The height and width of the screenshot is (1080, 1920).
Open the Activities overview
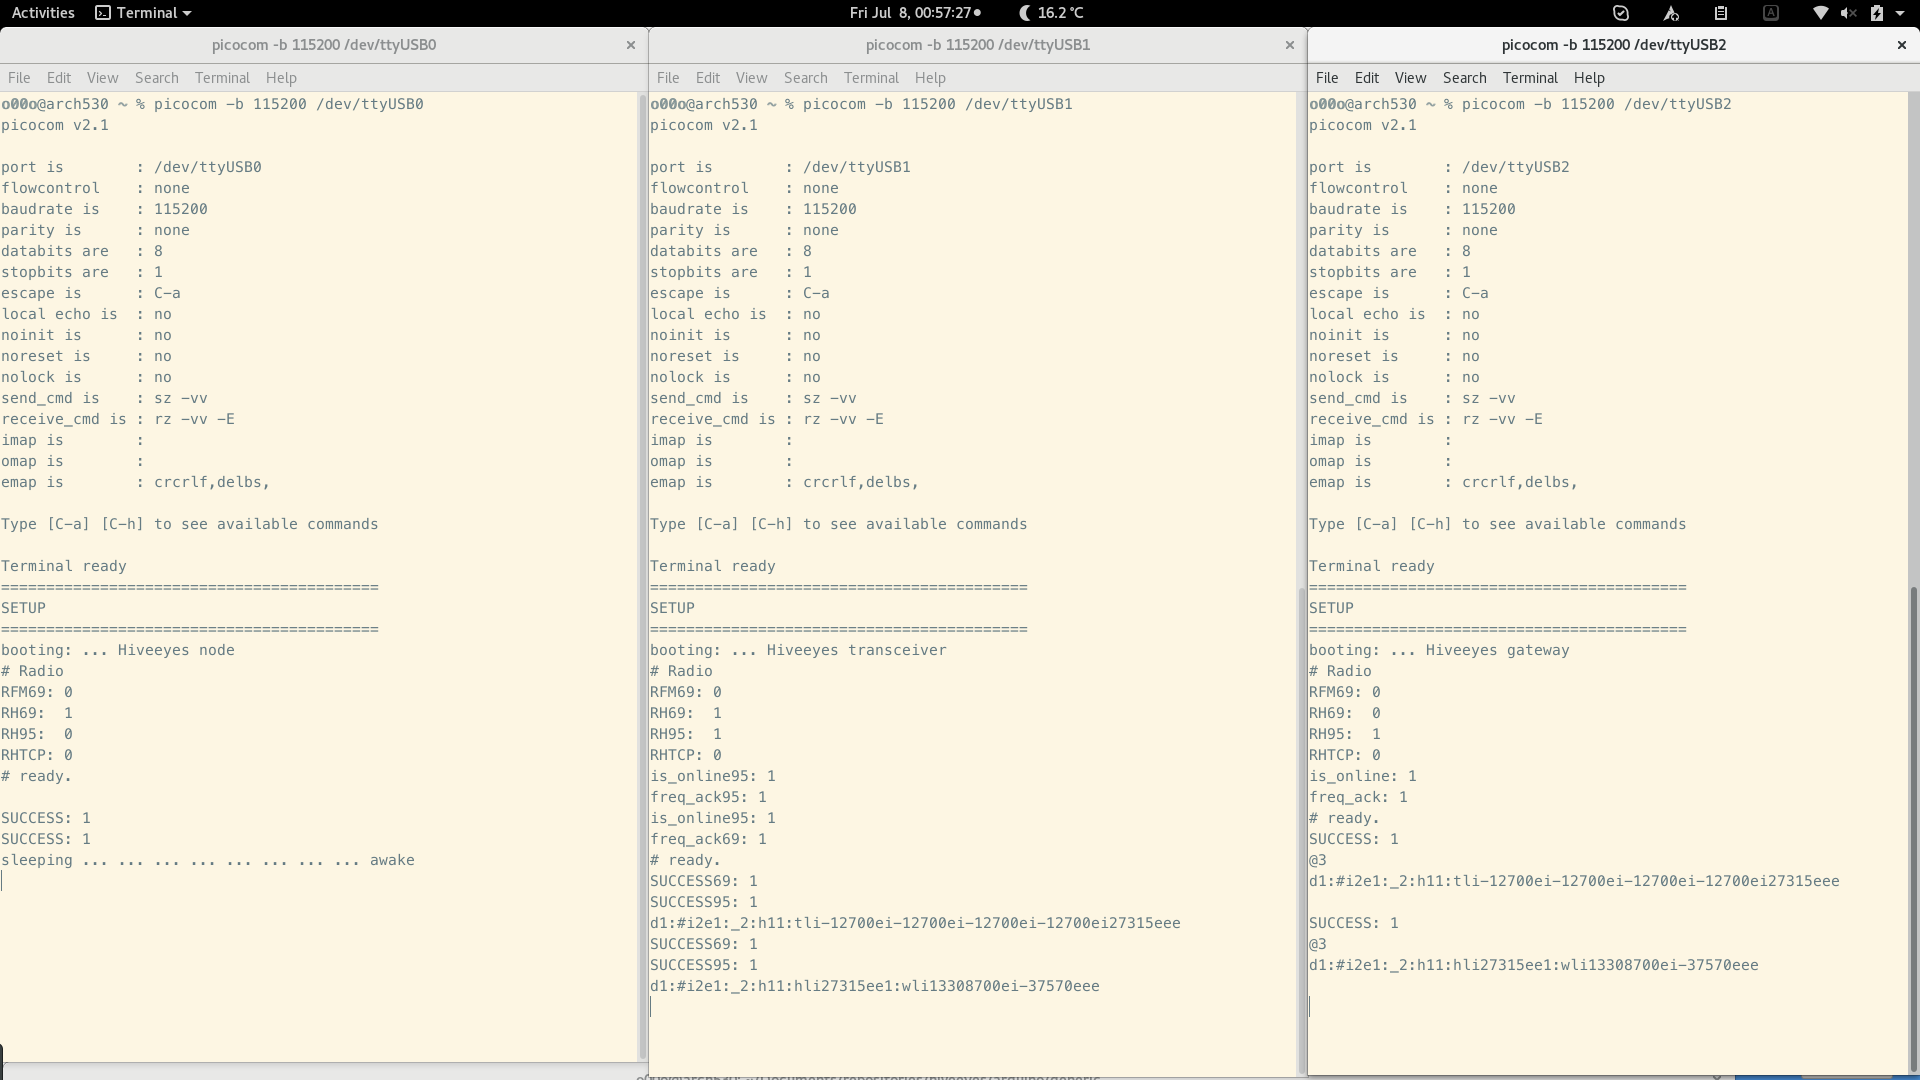[43, 13]
